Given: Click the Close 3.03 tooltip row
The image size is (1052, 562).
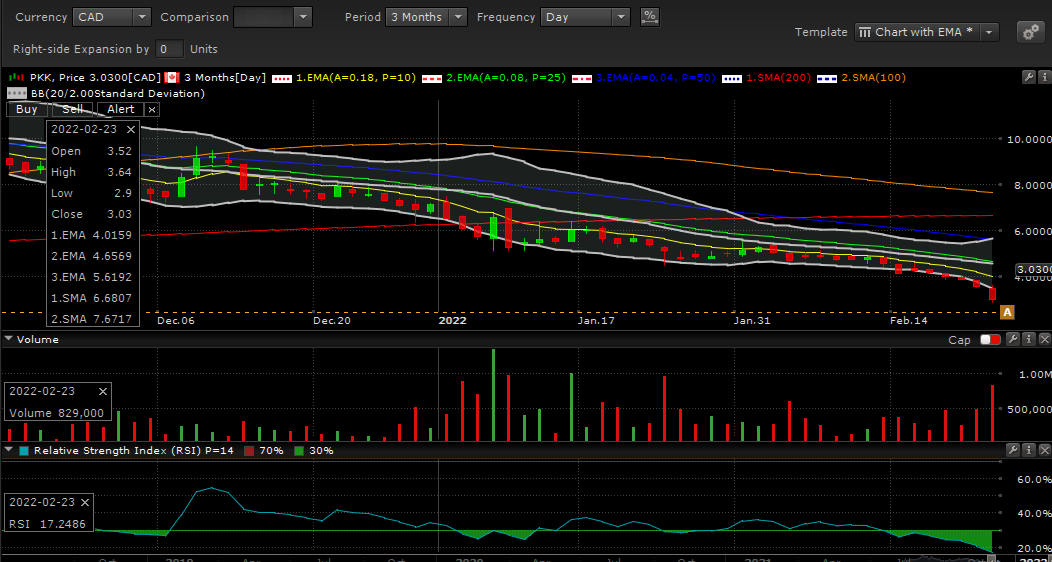Looking at the screenshot, I should pos(92,214).
